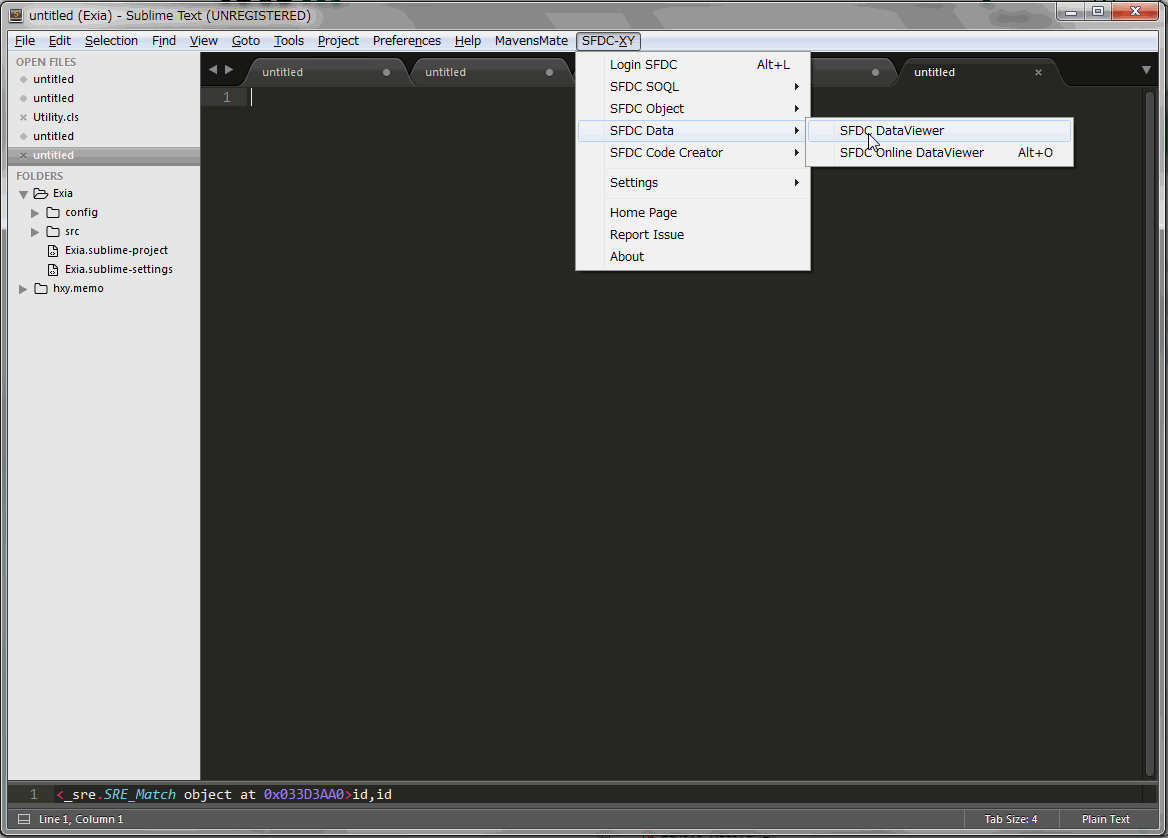Image resolution: width=1168 pixels, height=838 pixels.
Task: Open tab list dropdown arrow
Action: [x=1146, y=70]
